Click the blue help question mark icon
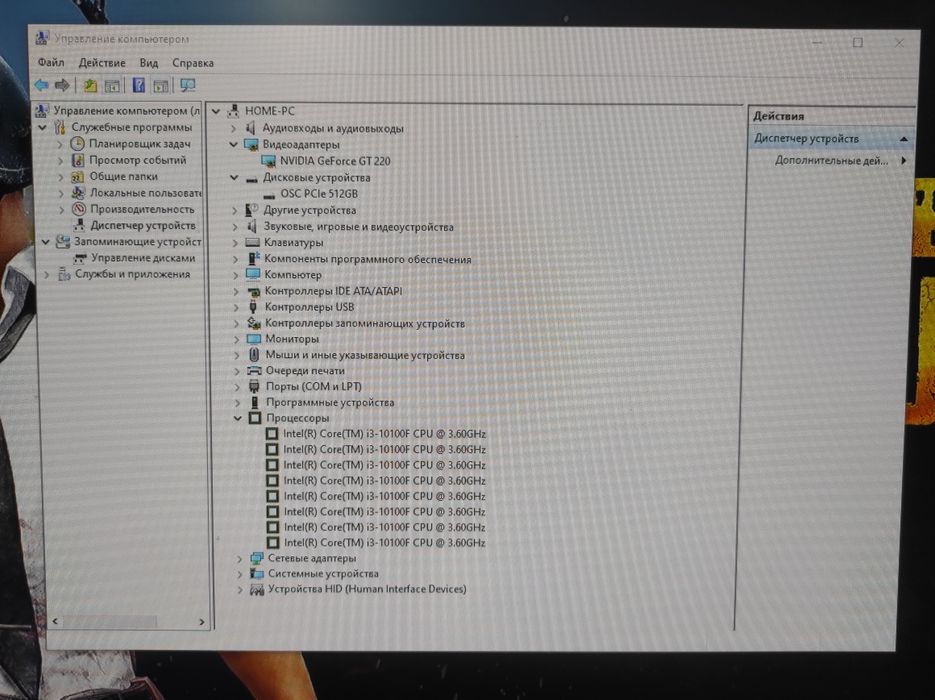The height and width of the screenshot is (700, 935). tap(138, 86)
